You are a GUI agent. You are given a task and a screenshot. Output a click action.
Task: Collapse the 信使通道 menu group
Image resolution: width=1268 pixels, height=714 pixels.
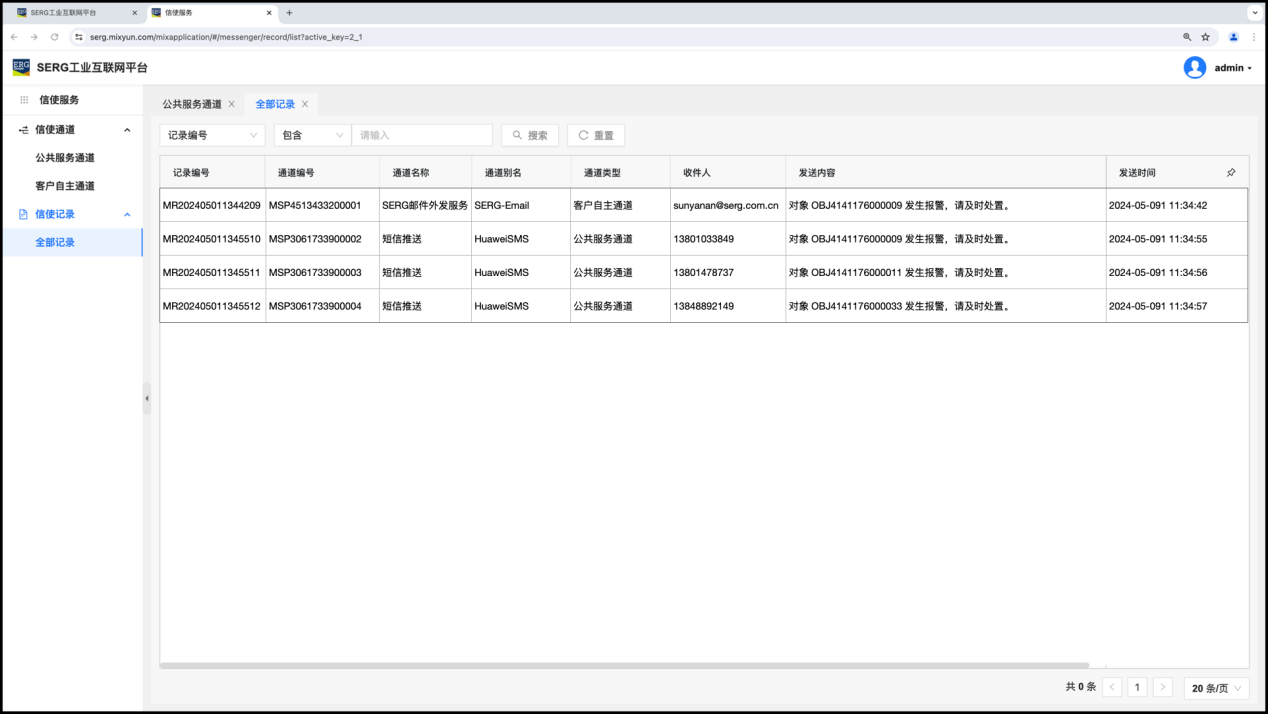(x=127, y=130)
